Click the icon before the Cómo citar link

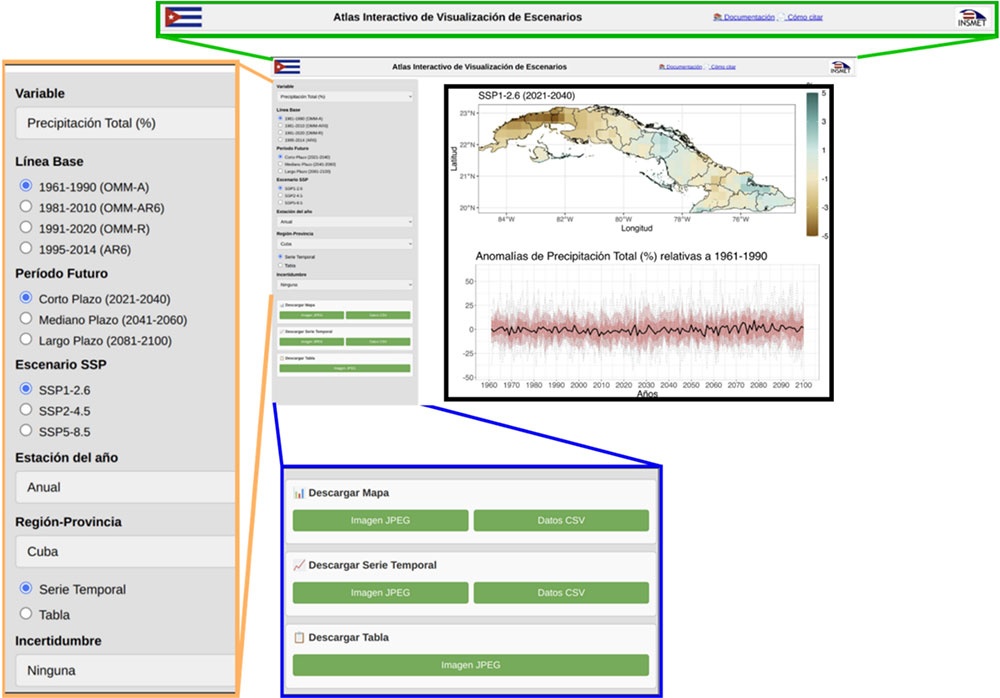tap(781, 15)
